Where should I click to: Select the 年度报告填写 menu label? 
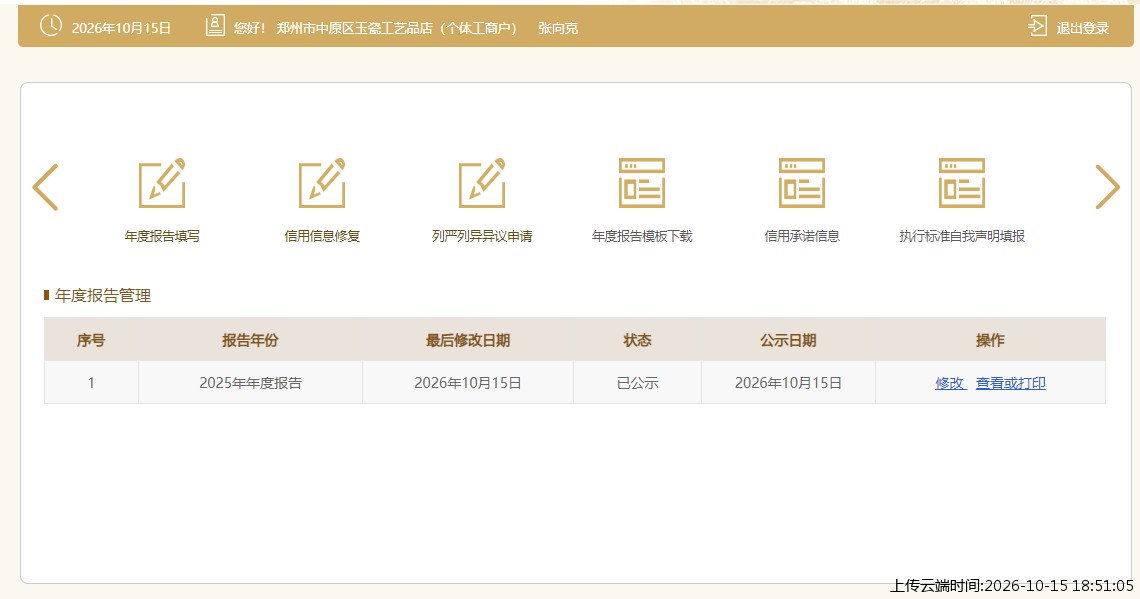[162, 236]
